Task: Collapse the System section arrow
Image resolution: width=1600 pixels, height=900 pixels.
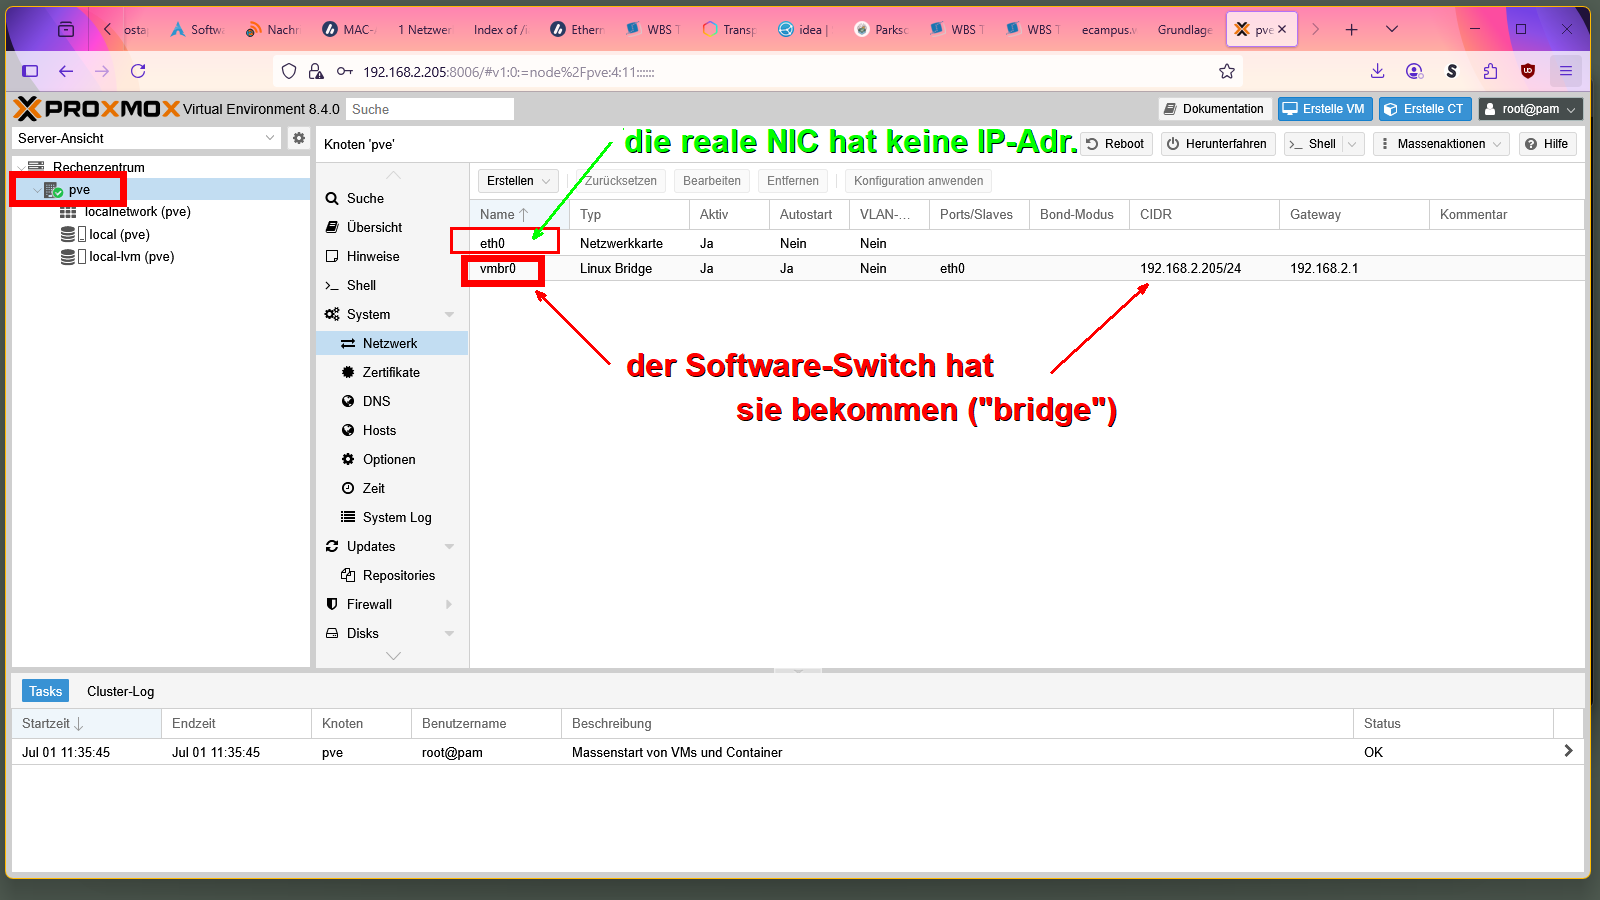Action: pos(449,315)
